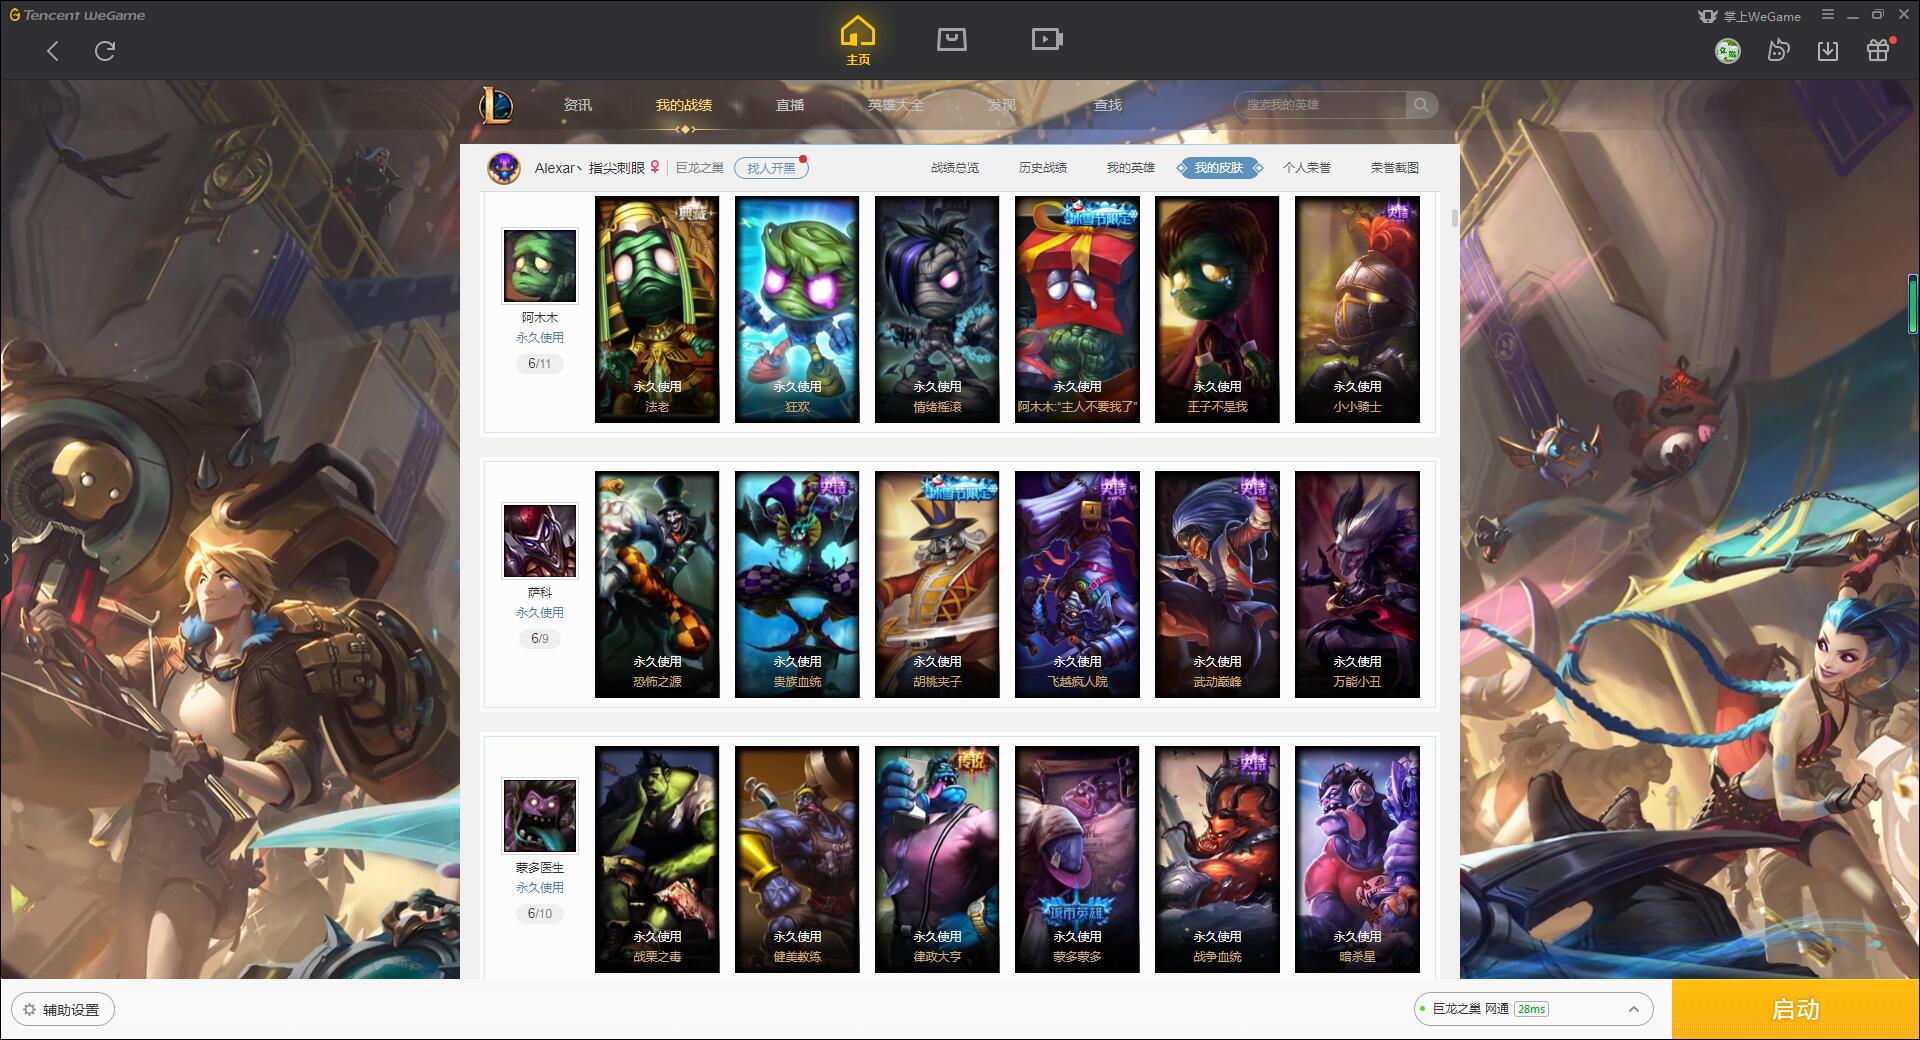Open the 掌上WeGame link
The width and height of the screenshot is (1920, 1040).
coord(1750,16)
